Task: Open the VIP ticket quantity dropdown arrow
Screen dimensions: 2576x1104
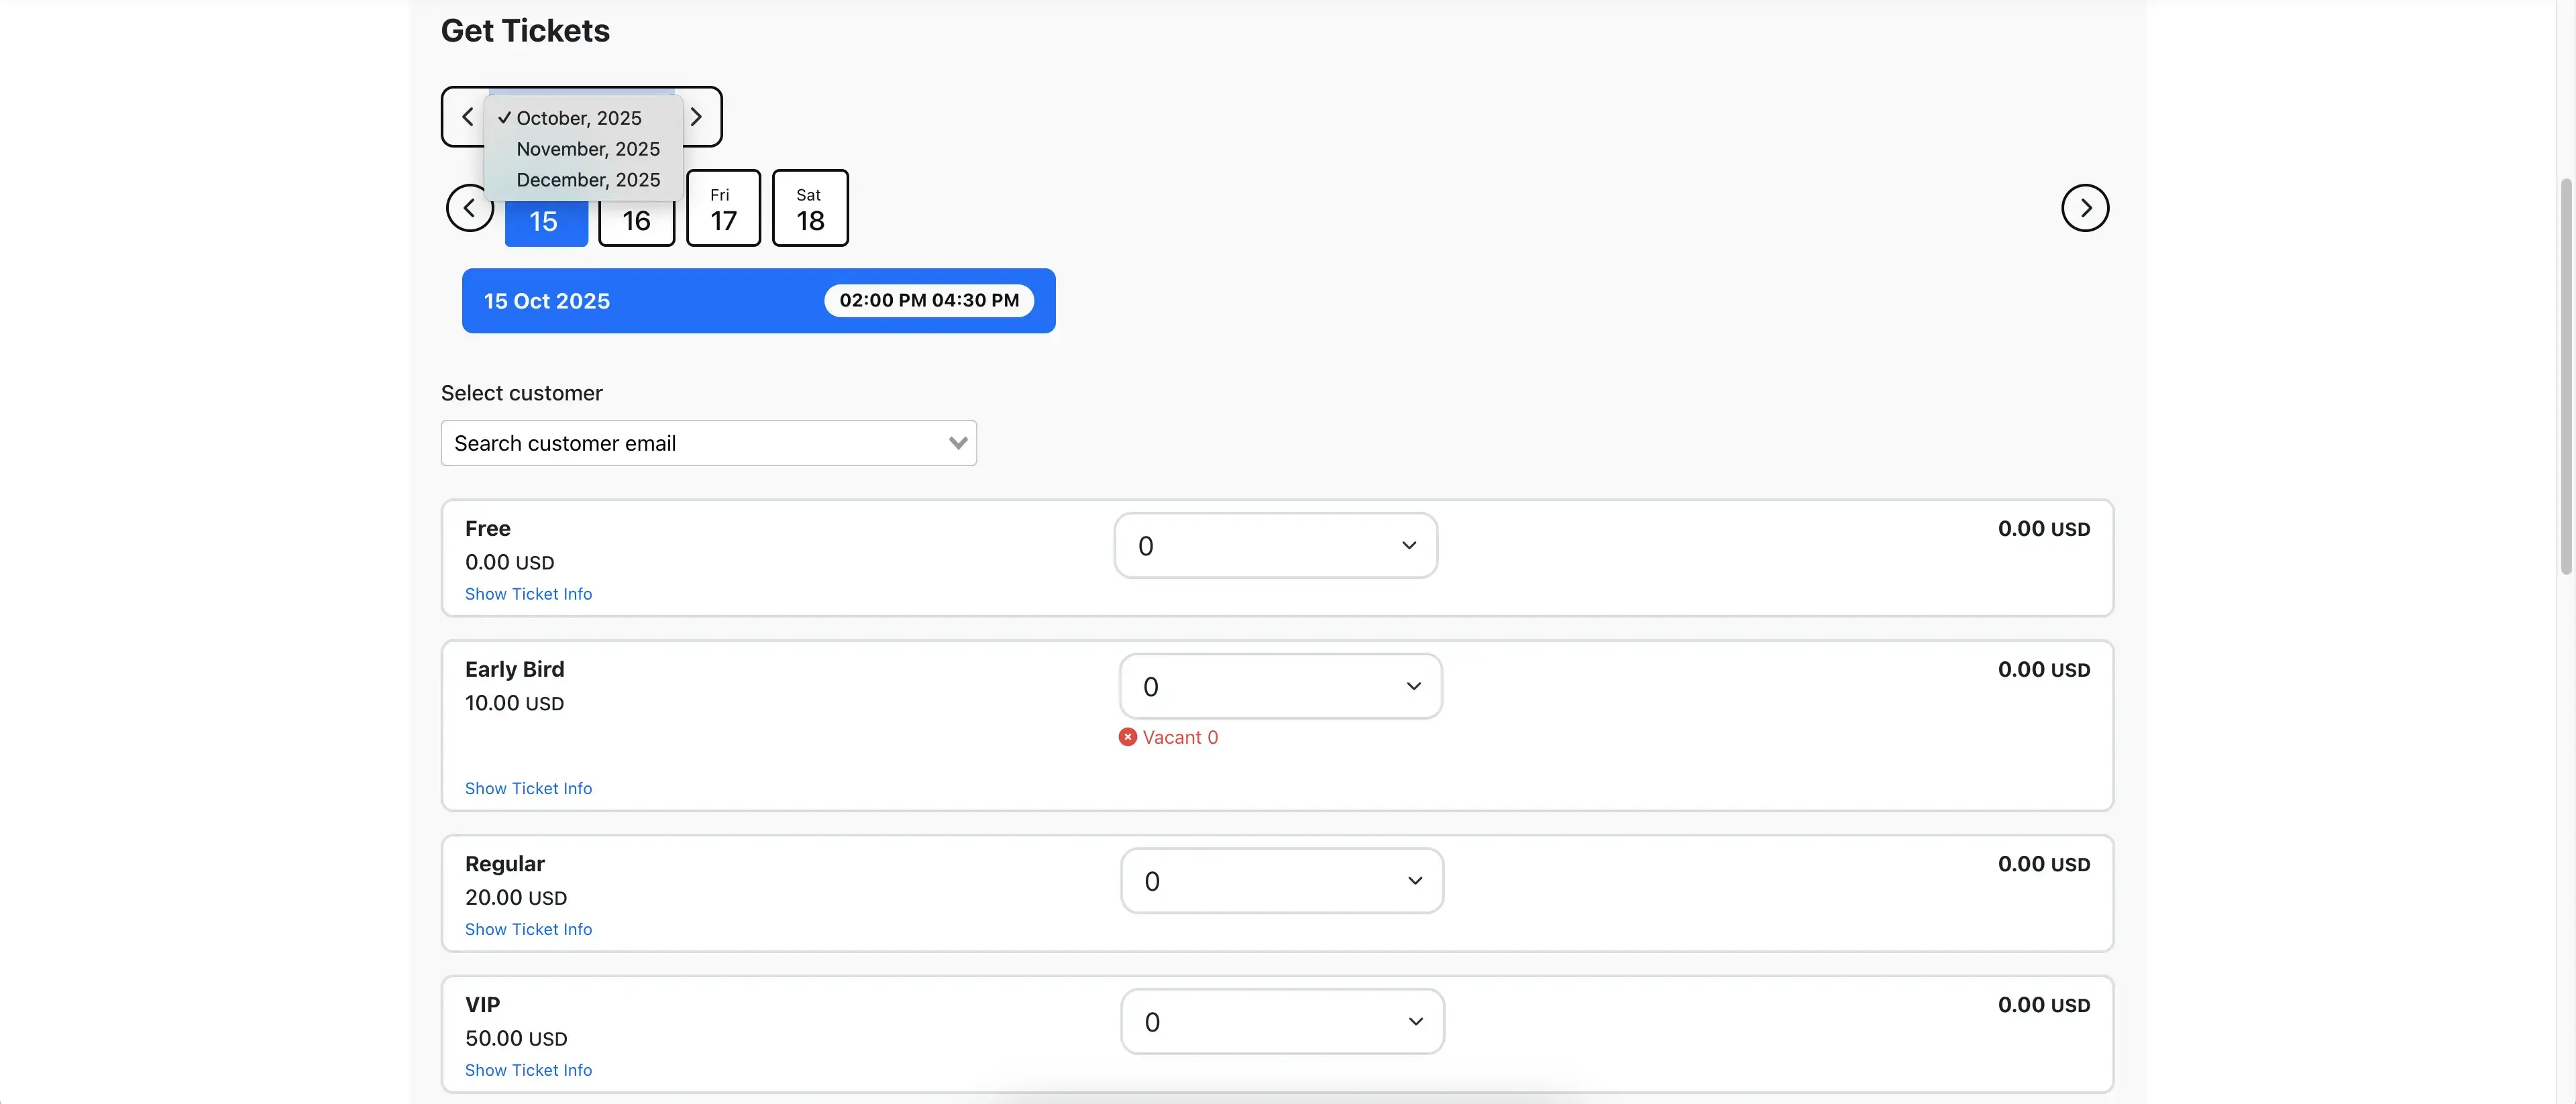Action: coord(1415,1021)
